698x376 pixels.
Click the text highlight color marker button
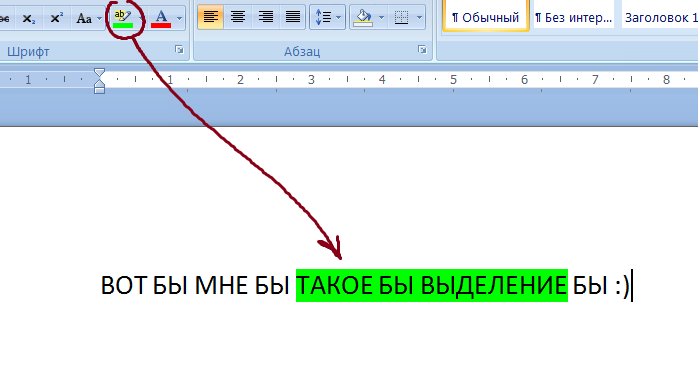[123, 18]
